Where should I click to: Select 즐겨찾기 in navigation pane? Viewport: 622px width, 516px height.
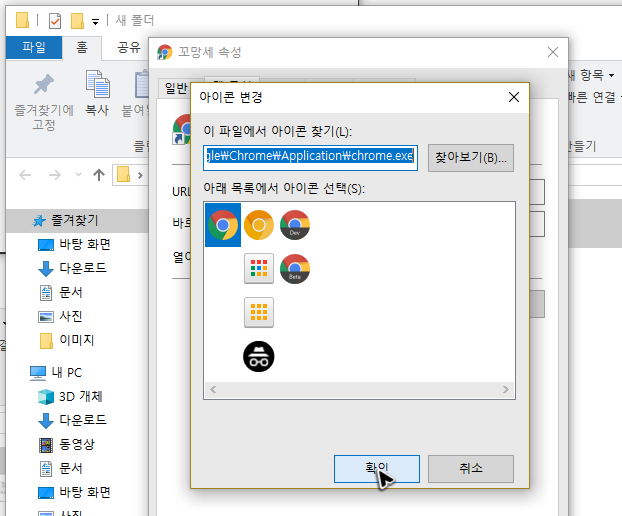point(75,220)
